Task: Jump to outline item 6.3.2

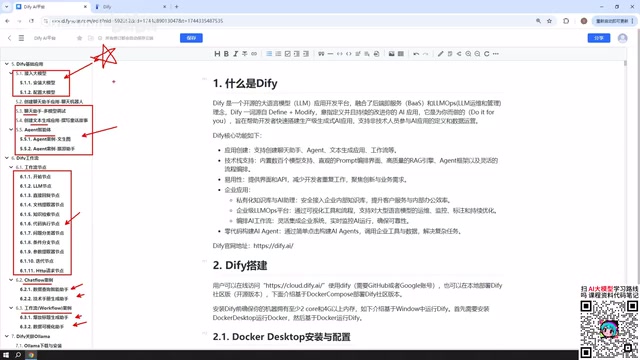Action: (x=42, y=327)
